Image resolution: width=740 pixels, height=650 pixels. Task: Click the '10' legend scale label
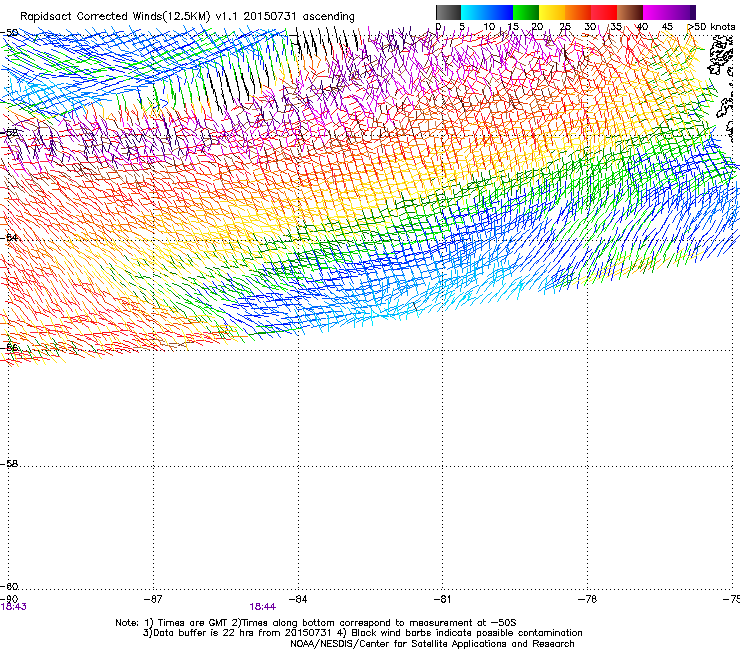click(x=489, y=27)
